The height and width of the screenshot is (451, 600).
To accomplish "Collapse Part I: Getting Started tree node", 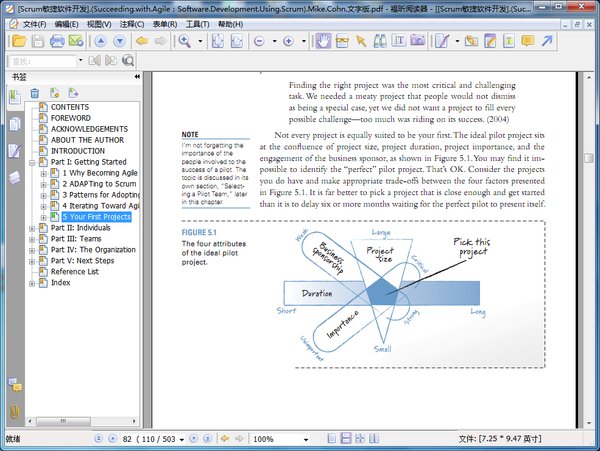I will tap(32, 163).
